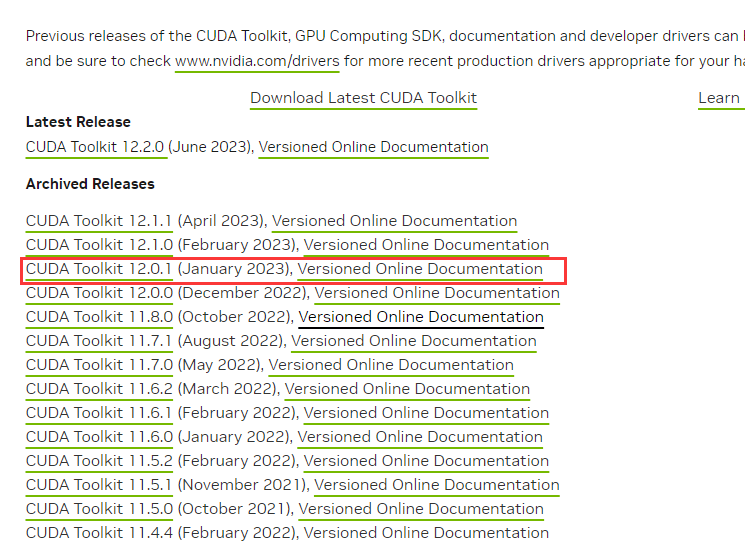
Task: Open the www.nvidia.com/drivers link
Action: pyautogui.click(x=257, y=61)
